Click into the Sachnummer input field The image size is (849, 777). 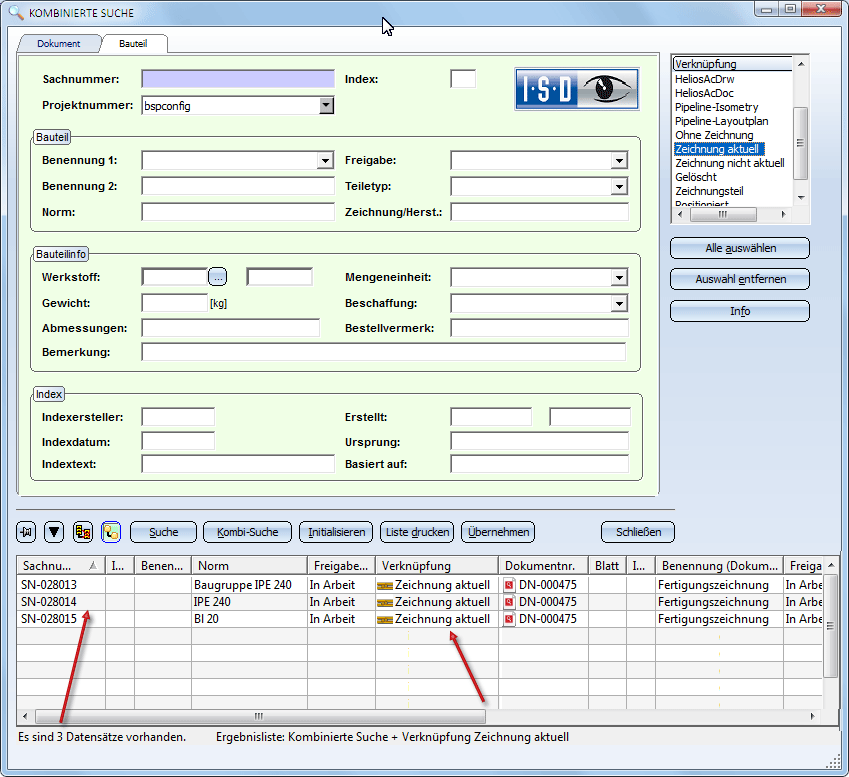click(x=238, y=79)
